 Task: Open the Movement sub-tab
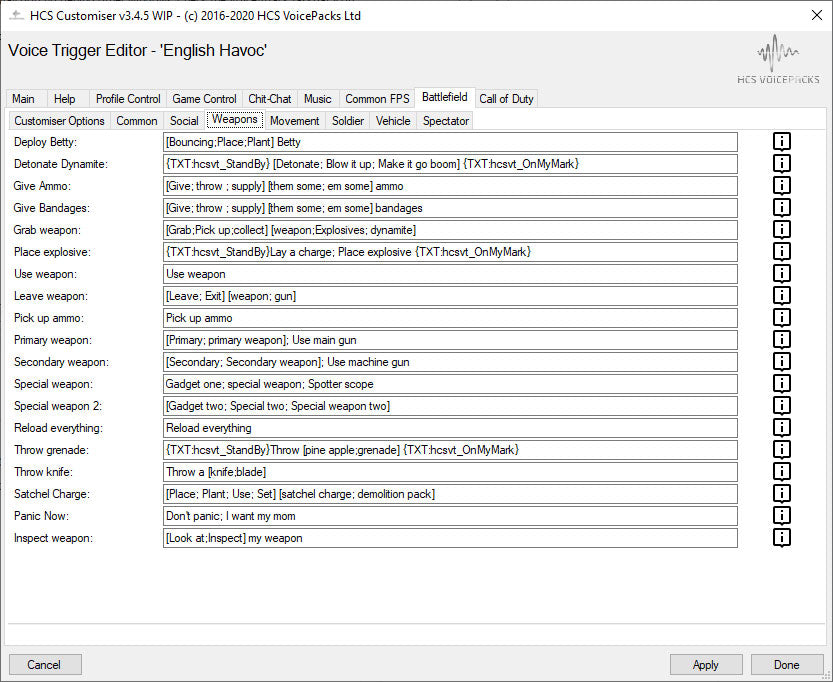[x=294, y=121]
